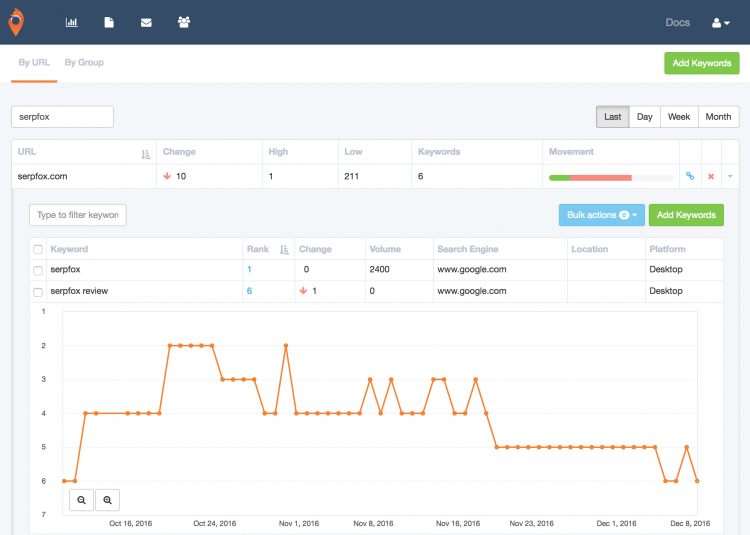
Task: Tick the checkbox for serpfox keyword
Action: coord(38,270)
